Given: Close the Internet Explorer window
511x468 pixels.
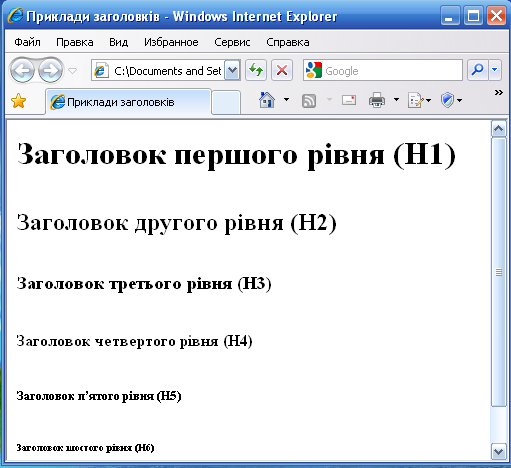Looking at the screenshot, I should (496, 16).
